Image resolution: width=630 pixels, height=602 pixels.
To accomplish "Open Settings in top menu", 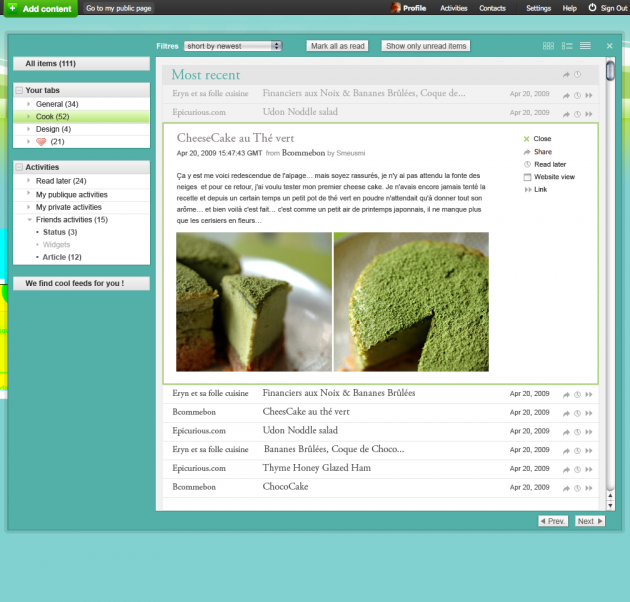I will click(538, 7).
